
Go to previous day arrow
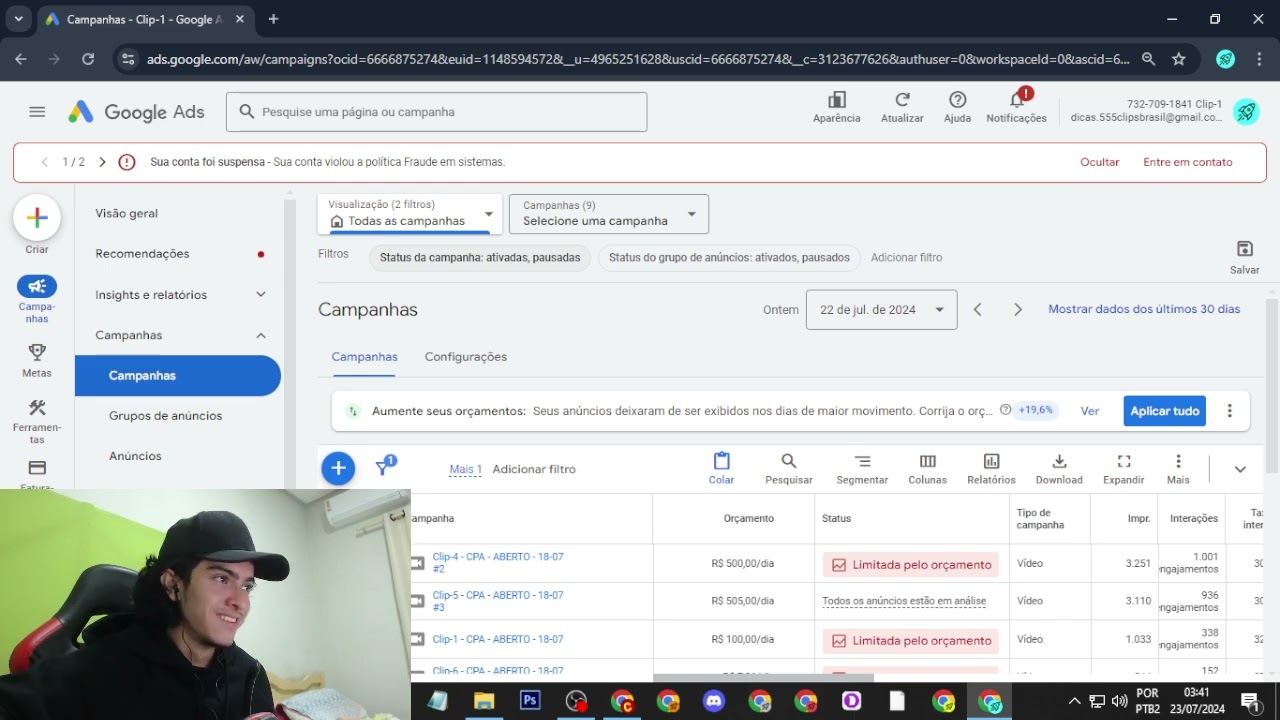tap(978, 310)
